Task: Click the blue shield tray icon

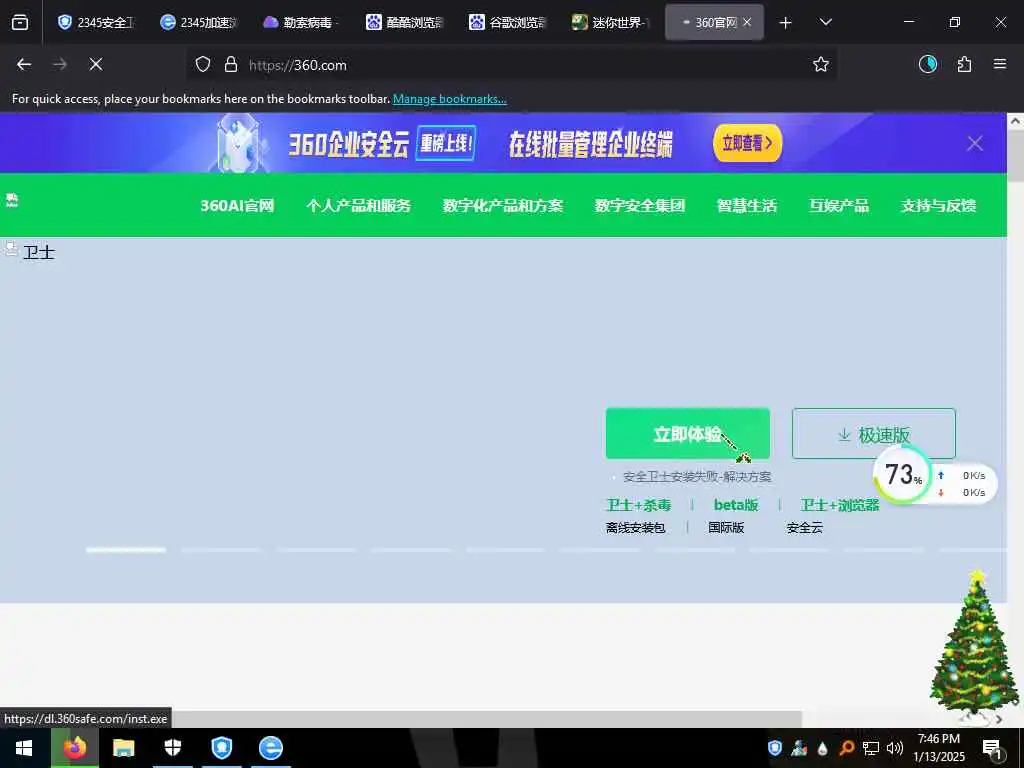Action: pyautogui.click(x=775, y=748)
